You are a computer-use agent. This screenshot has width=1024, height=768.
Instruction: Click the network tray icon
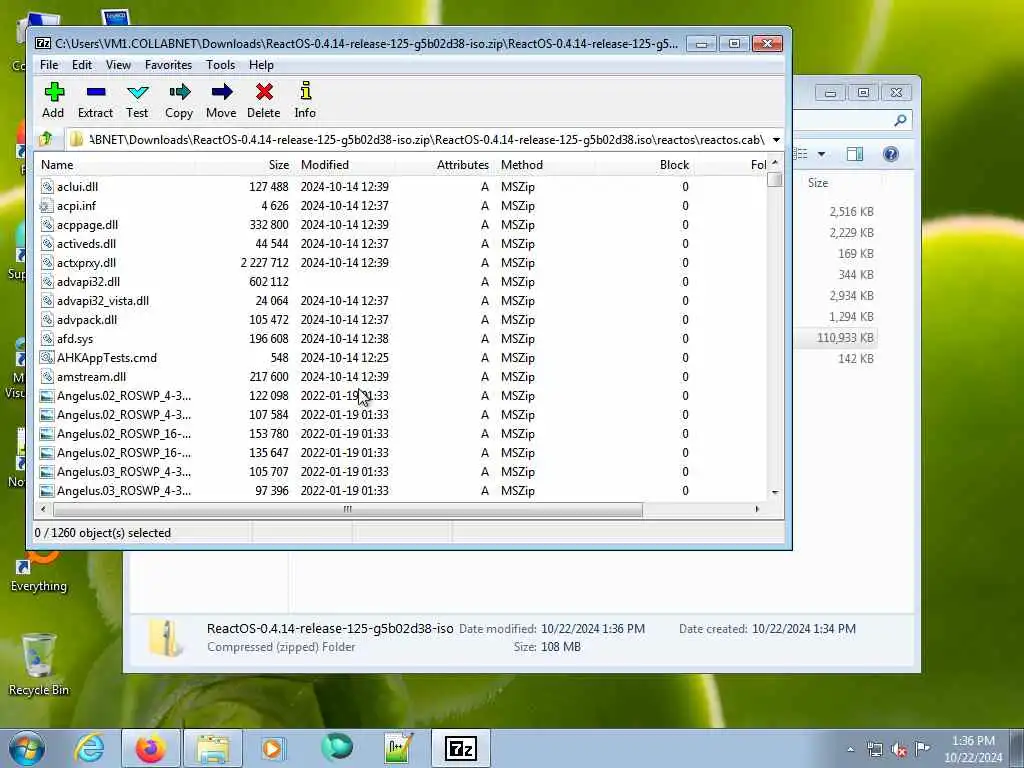pos(874,750)
